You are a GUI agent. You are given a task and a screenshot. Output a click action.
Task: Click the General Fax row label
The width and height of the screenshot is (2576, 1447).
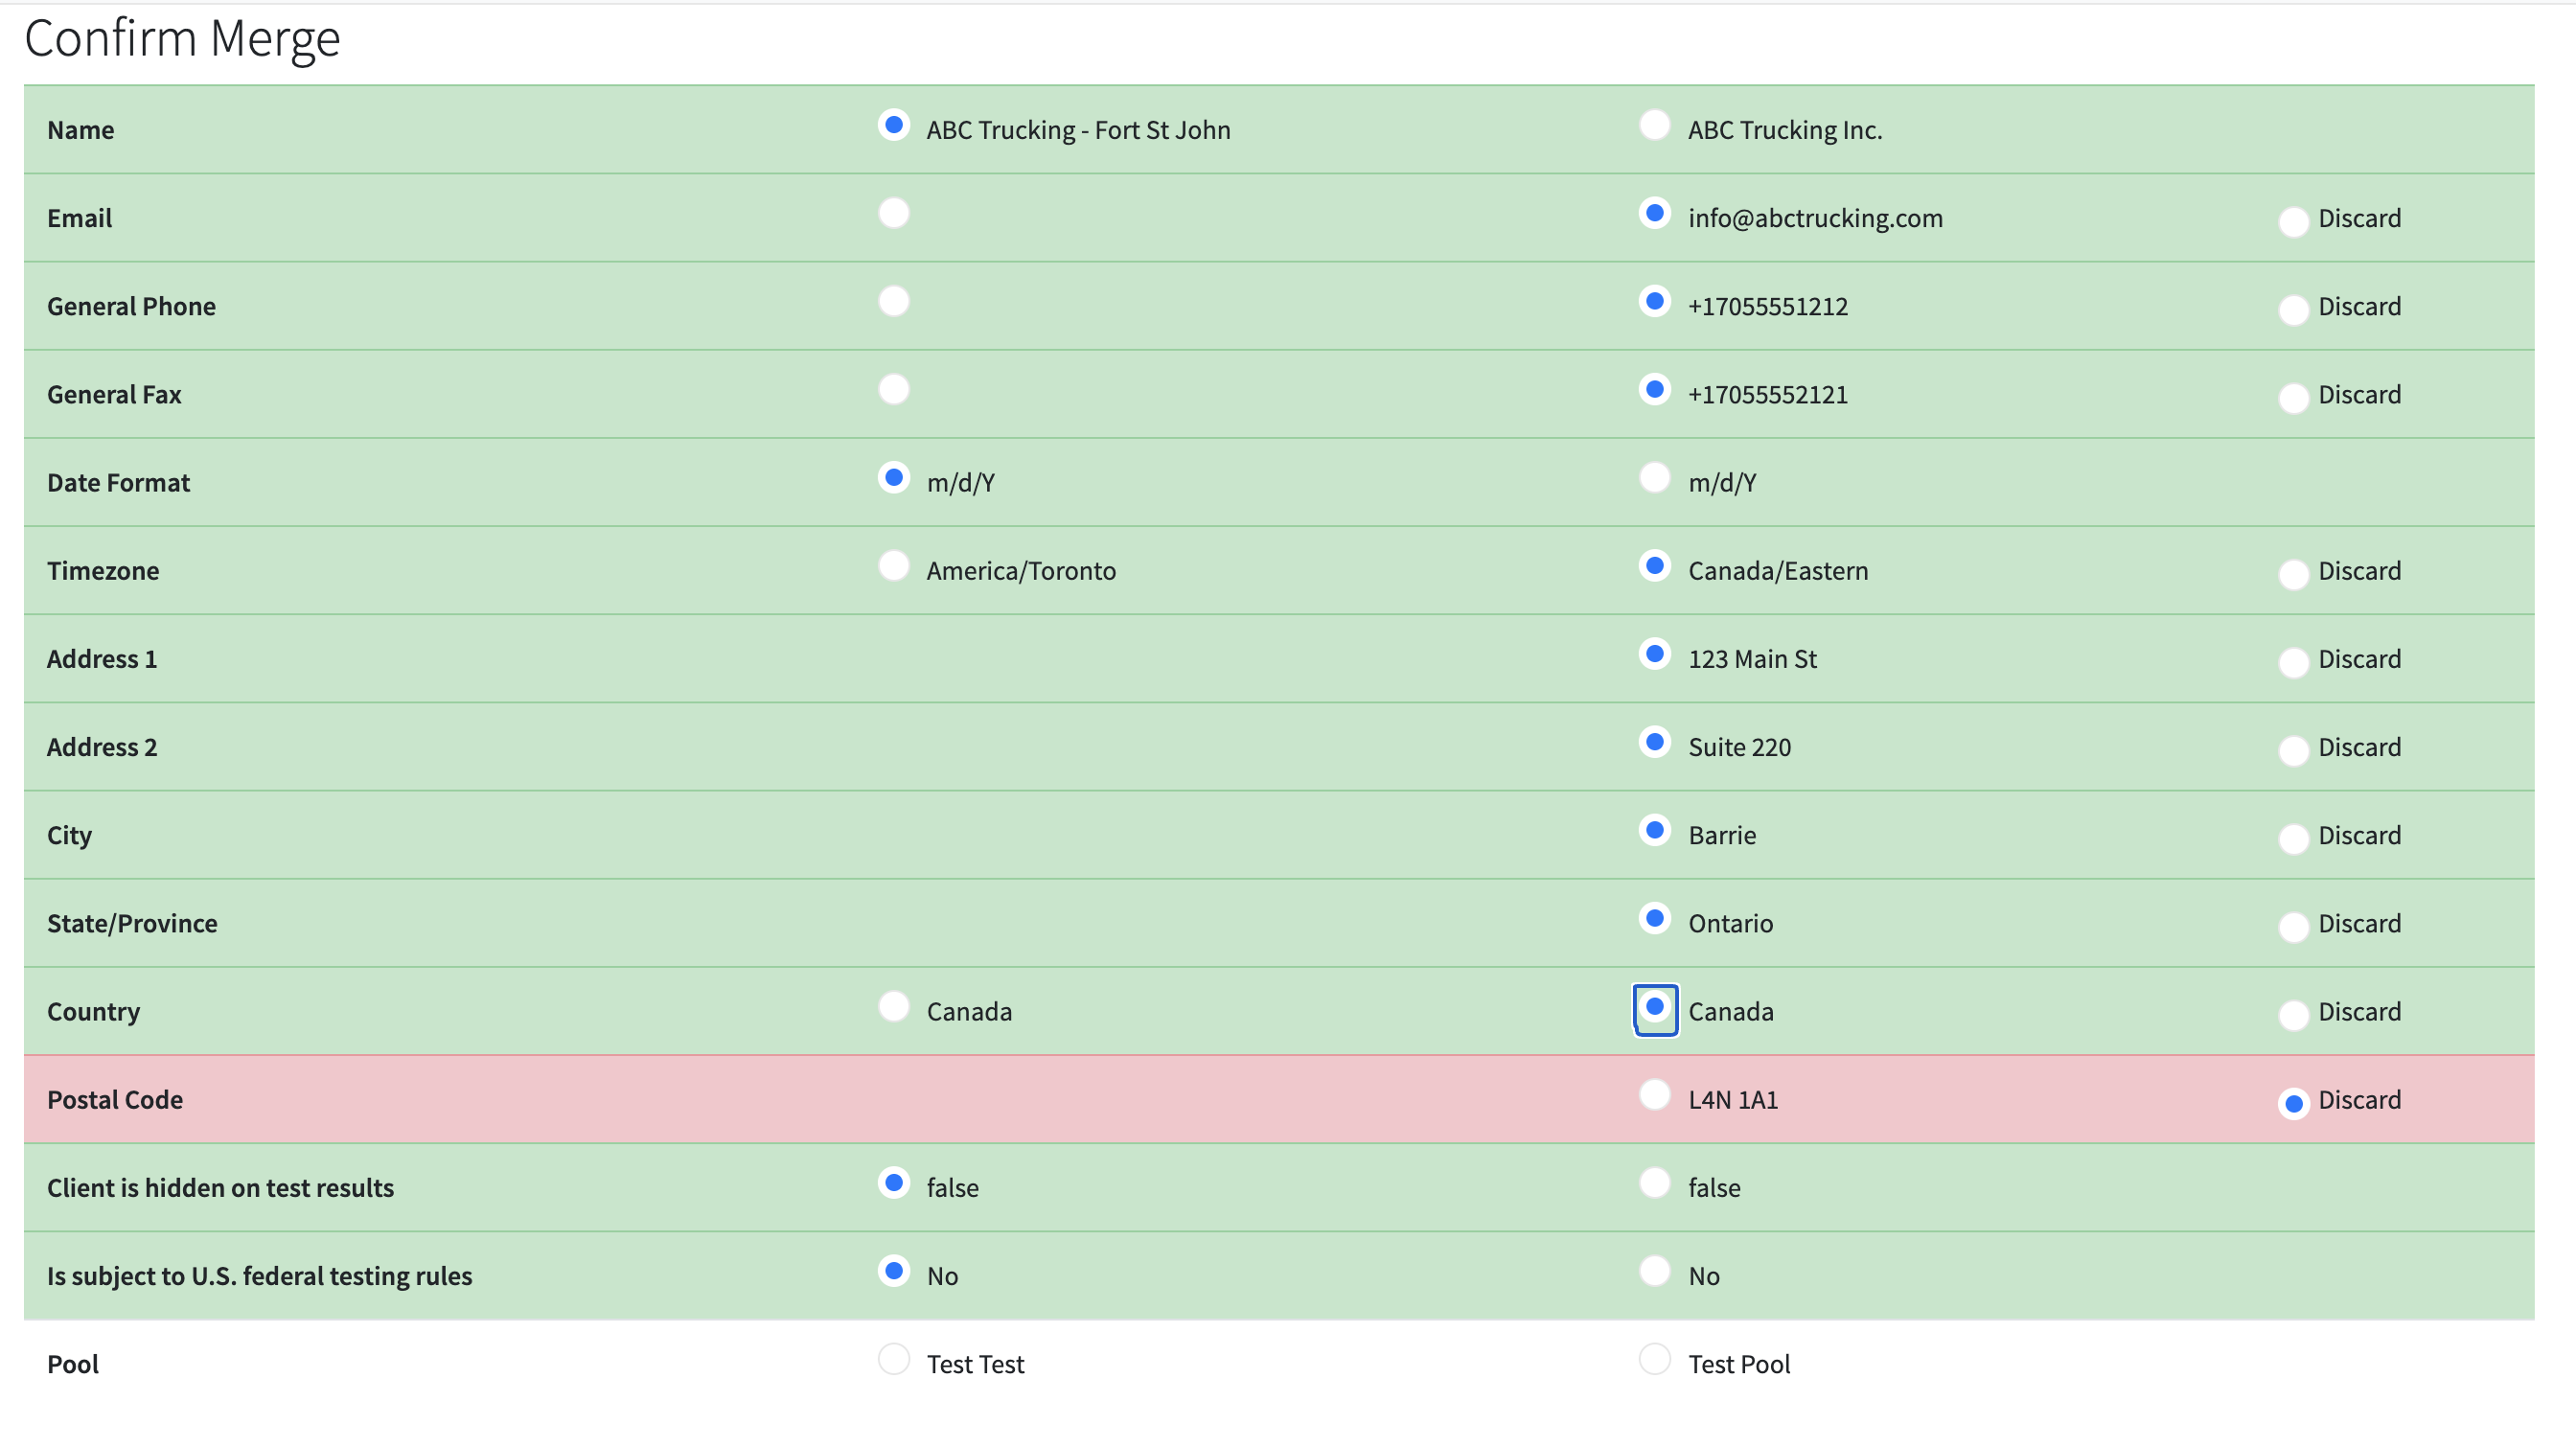coord(114,394)
